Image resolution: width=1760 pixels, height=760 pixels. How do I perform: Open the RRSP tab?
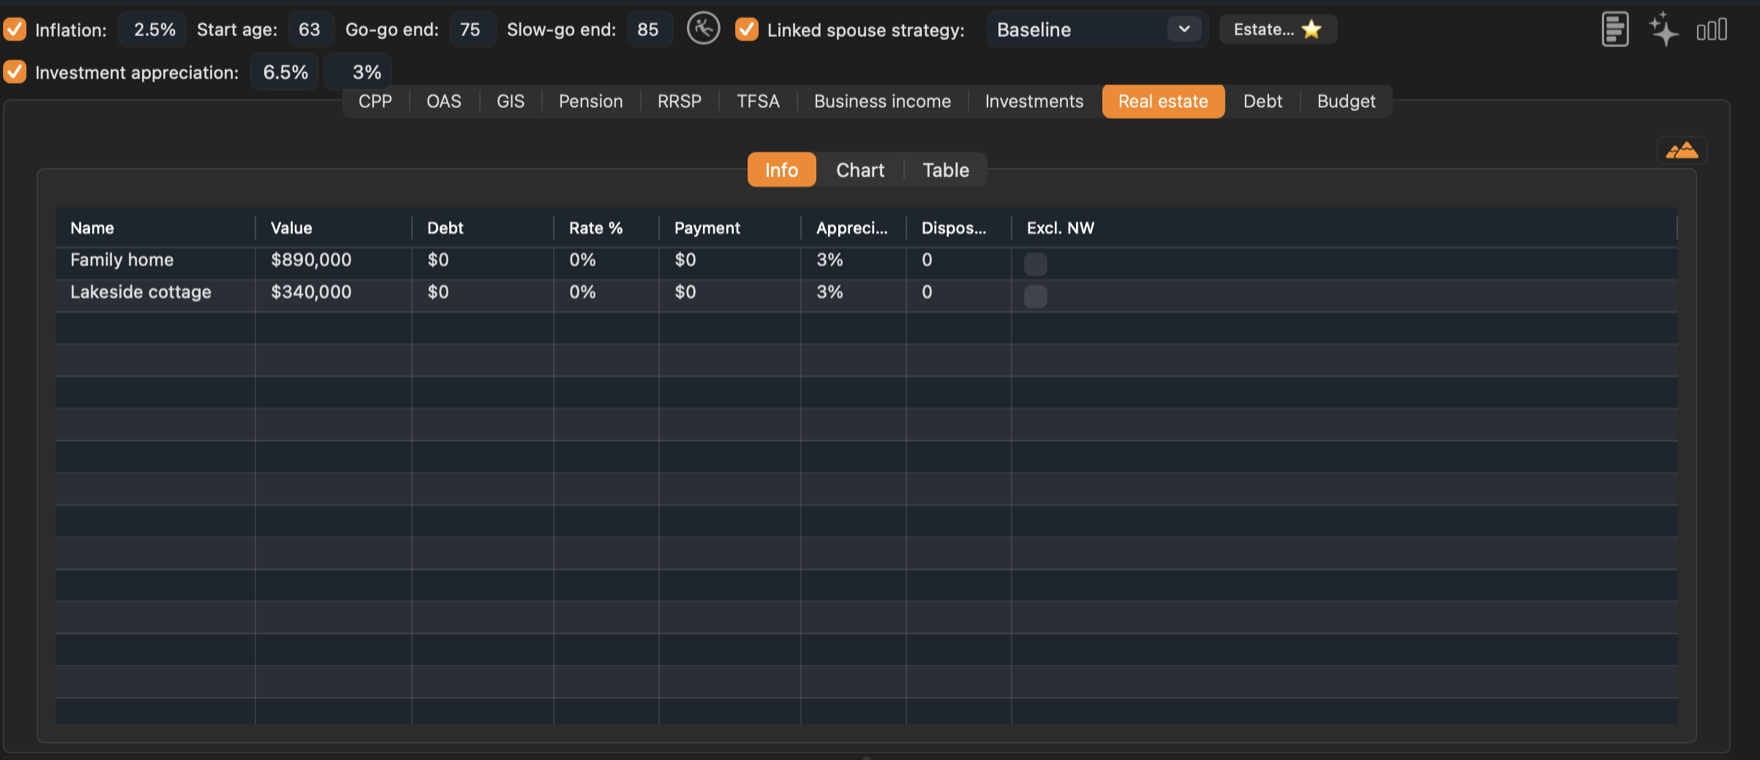679,101
